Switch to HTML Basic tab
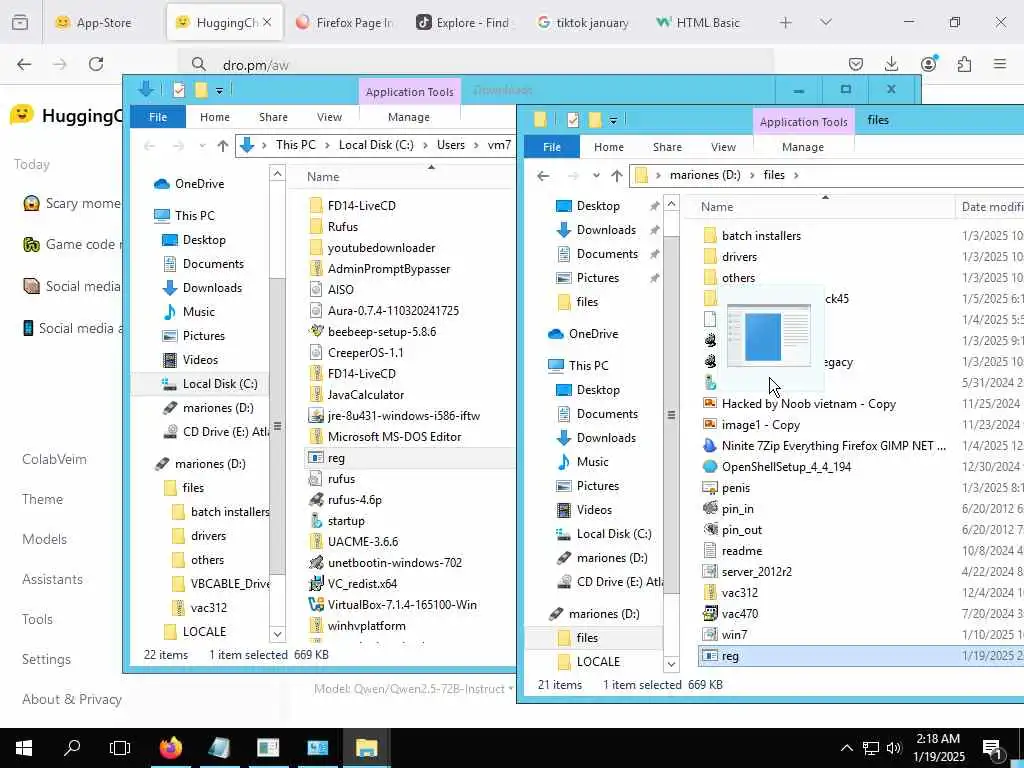The height and width of the screenshot is (768, 1024). pos(699,23)
